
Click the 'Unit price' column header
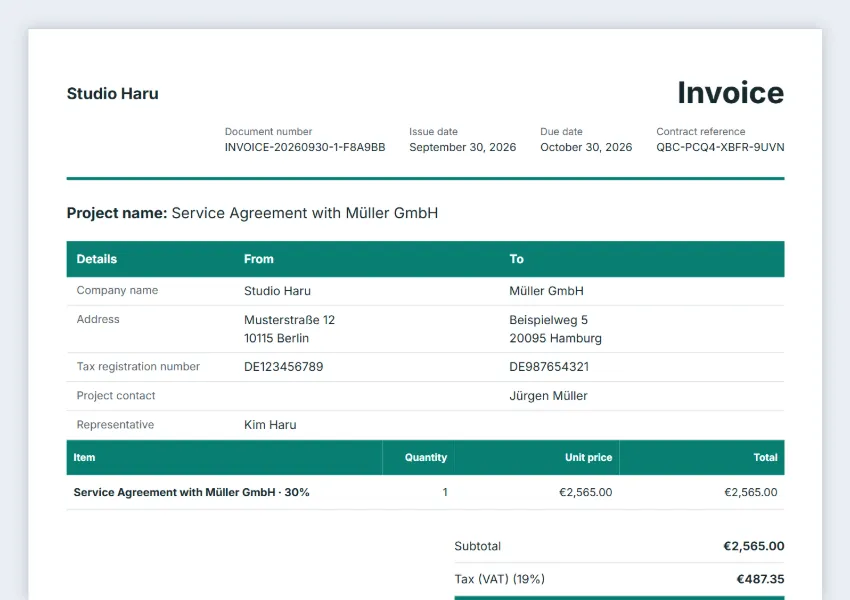(x=588, y=457)
